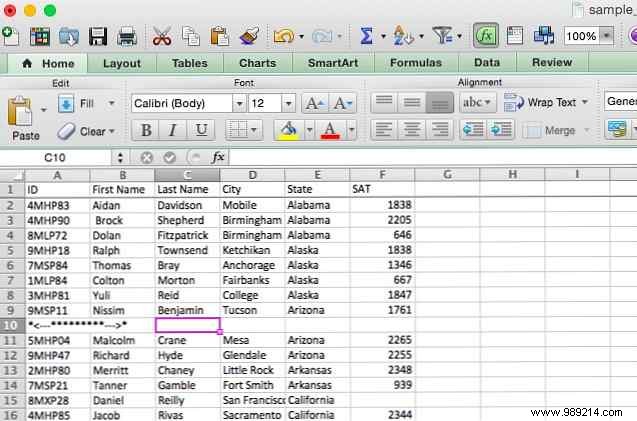The height and width of the screenshot is (421, 637).
Task: Save the workbook with the floppy disk icon
Action: pyautogui.click(x=98, y=37)
